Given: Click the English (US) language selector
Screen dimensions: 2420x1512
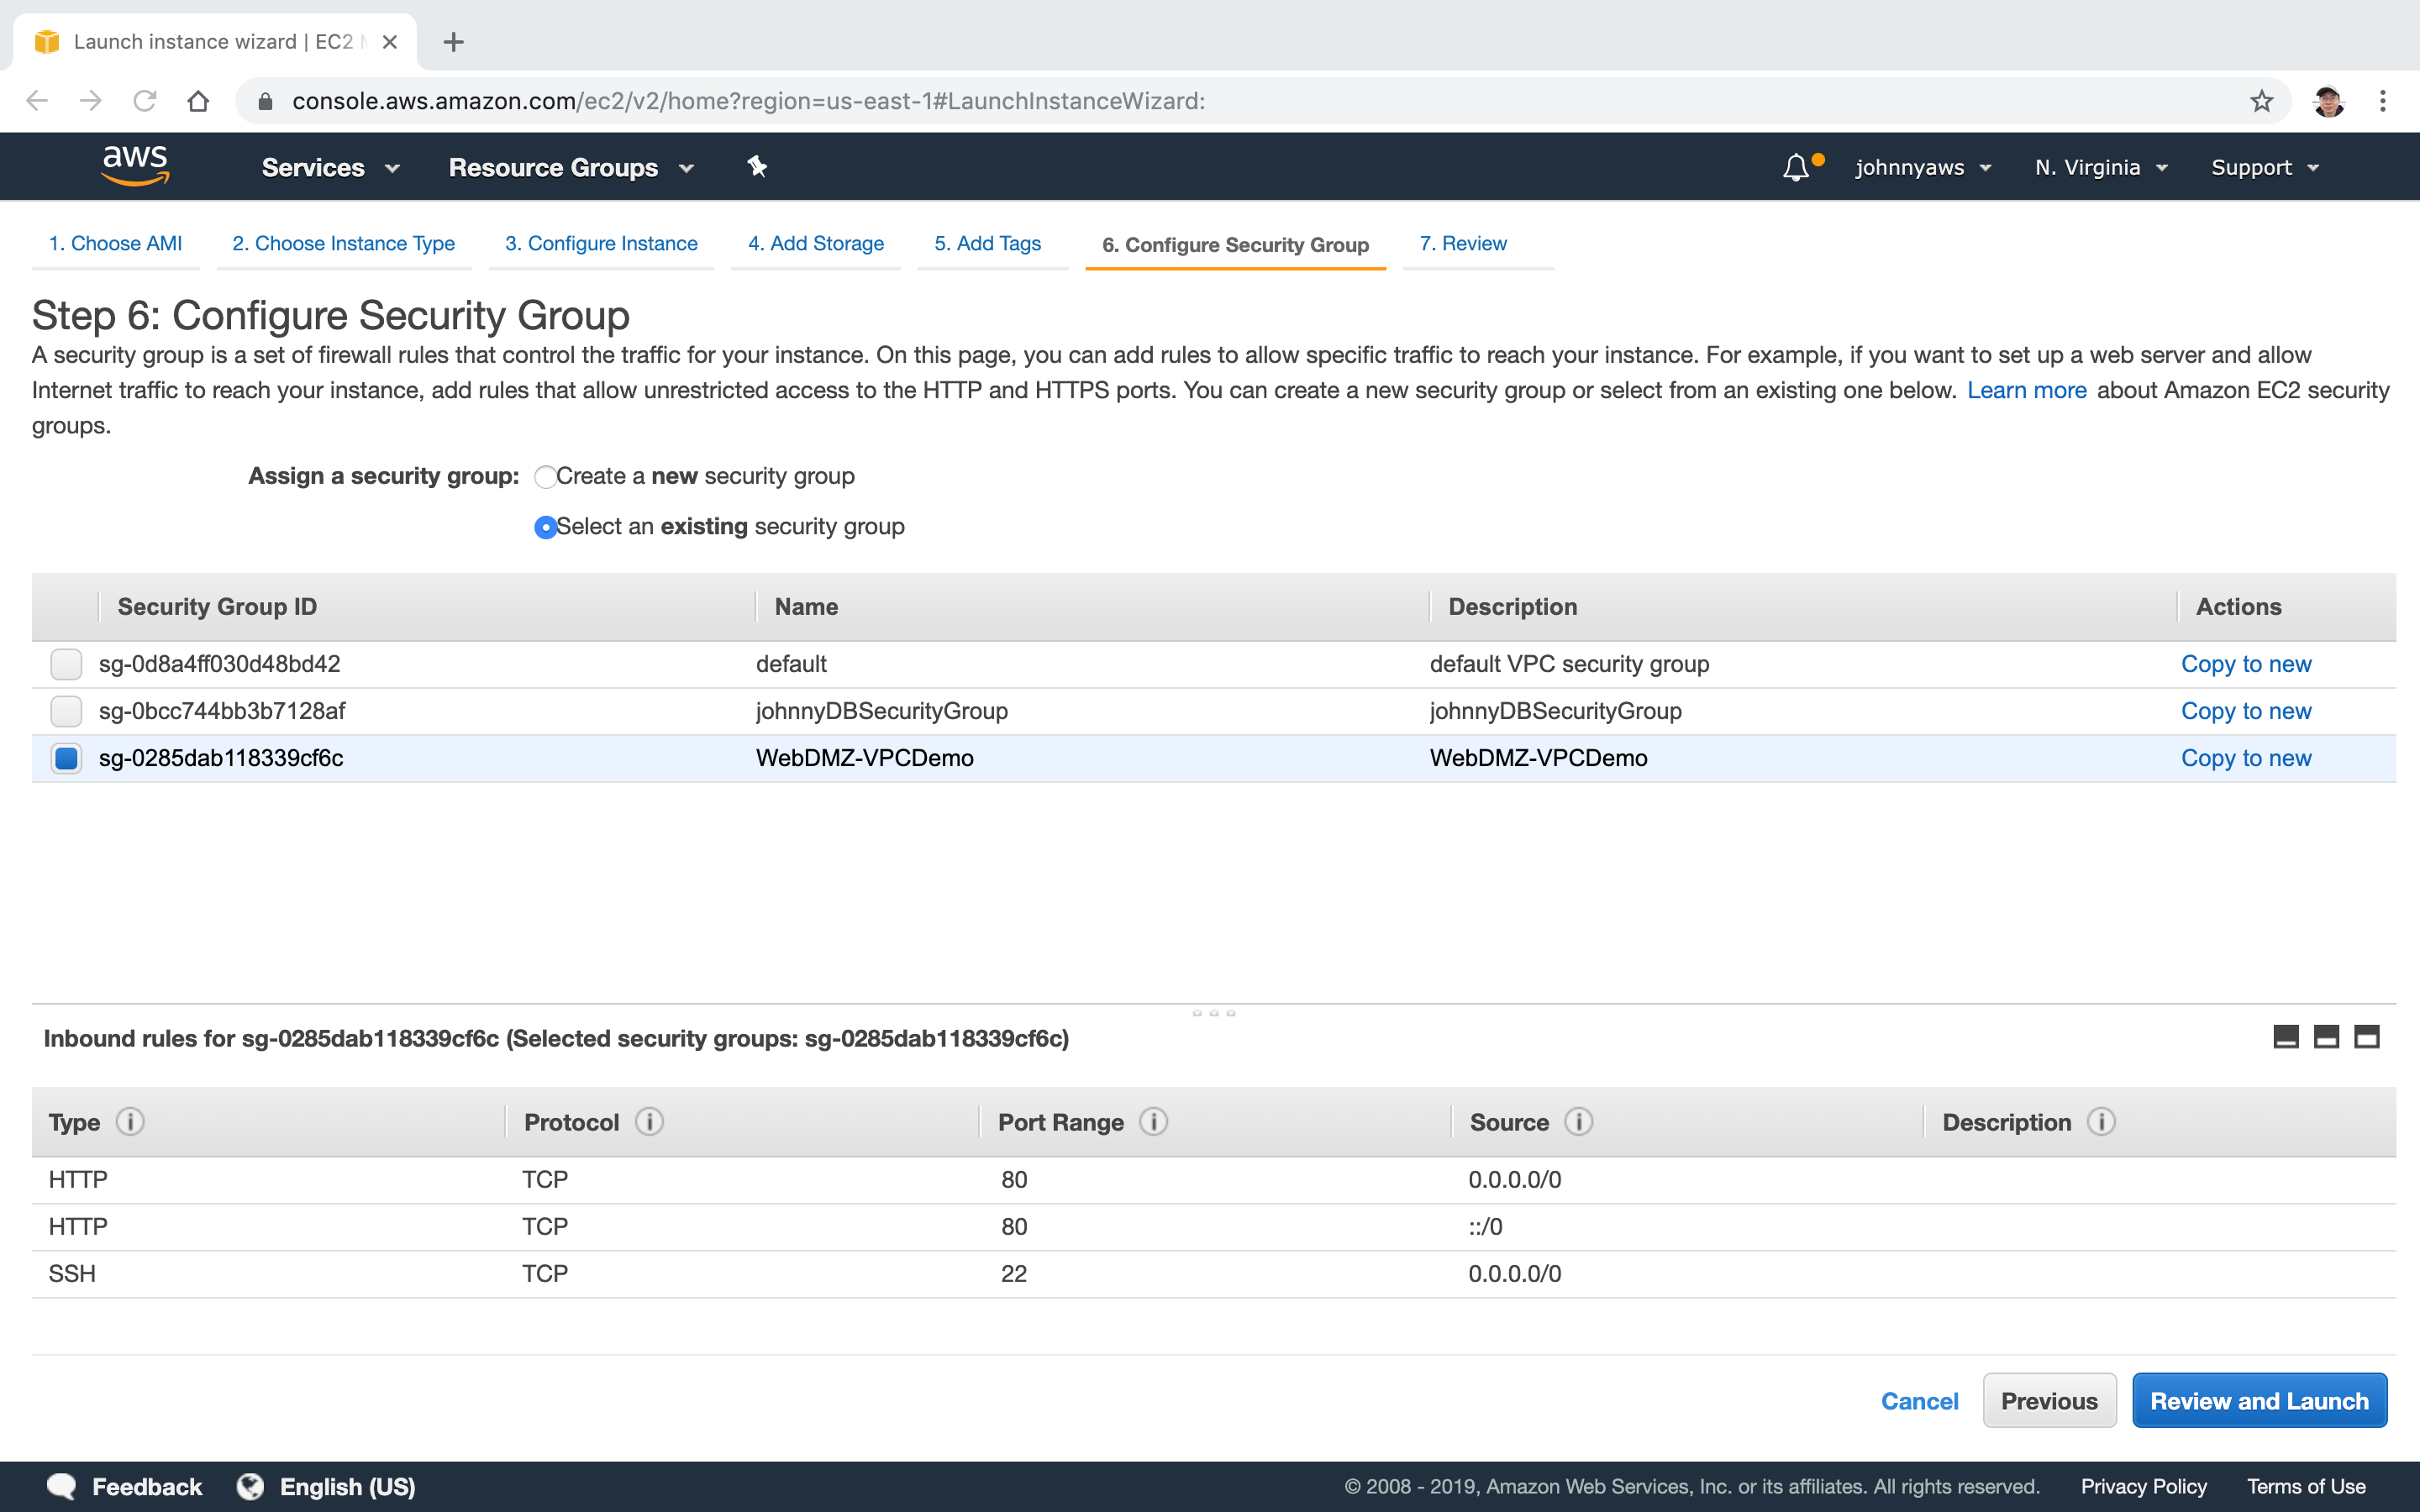Looking at the screenshot, I should 347,1487.
